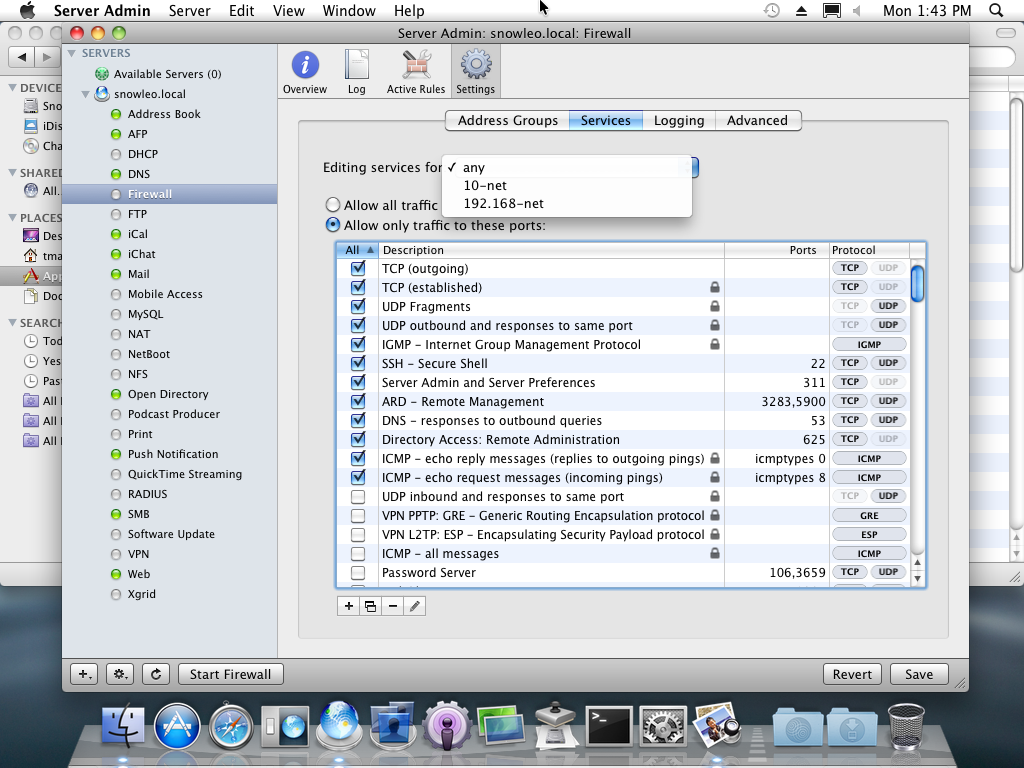Choose 10-net from the dropdown
1024x768 pixels.
(x=567, y=185)
